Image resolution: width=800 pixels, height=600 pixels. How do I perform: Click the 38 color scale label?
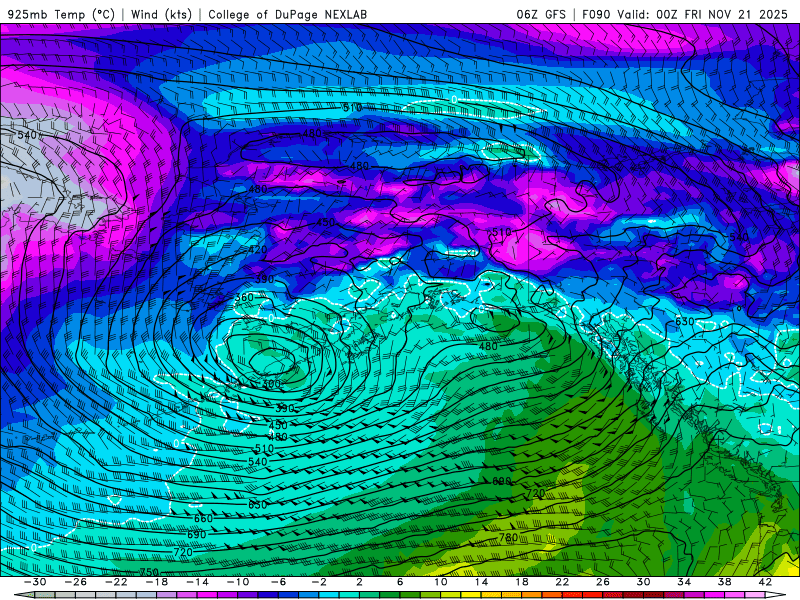pos(724,582)
